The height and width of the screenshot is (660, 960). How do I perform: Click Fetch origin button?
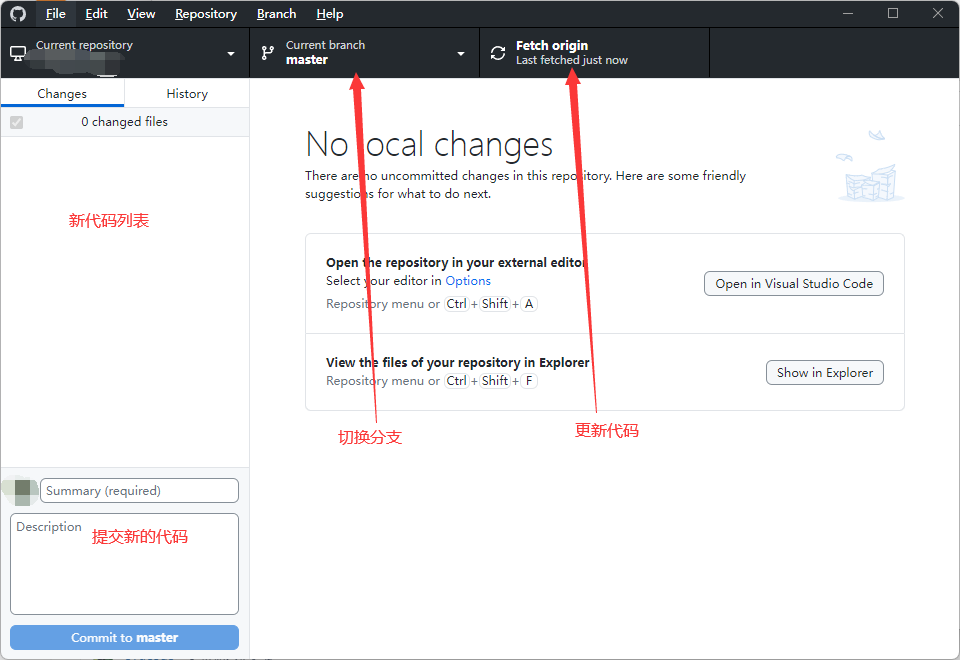click(x=594, y=53)
